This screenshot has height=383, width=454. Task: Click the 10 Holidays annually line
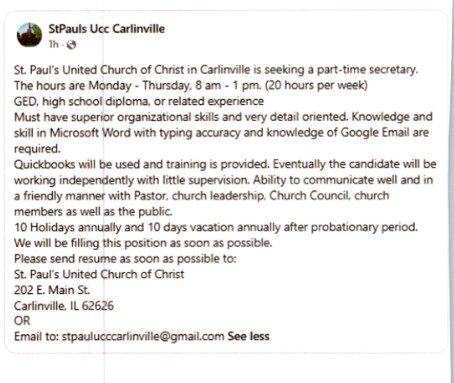216,227
